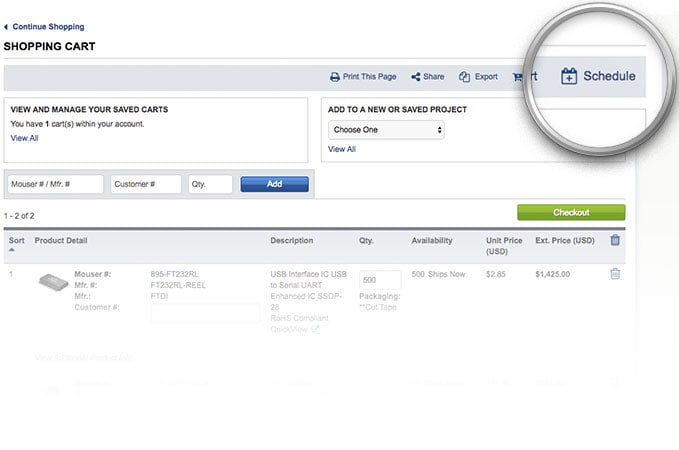Click the Mouser # / Mfr. # field
This screenshot has height=450, width=679.
click(x=55, y=184)
